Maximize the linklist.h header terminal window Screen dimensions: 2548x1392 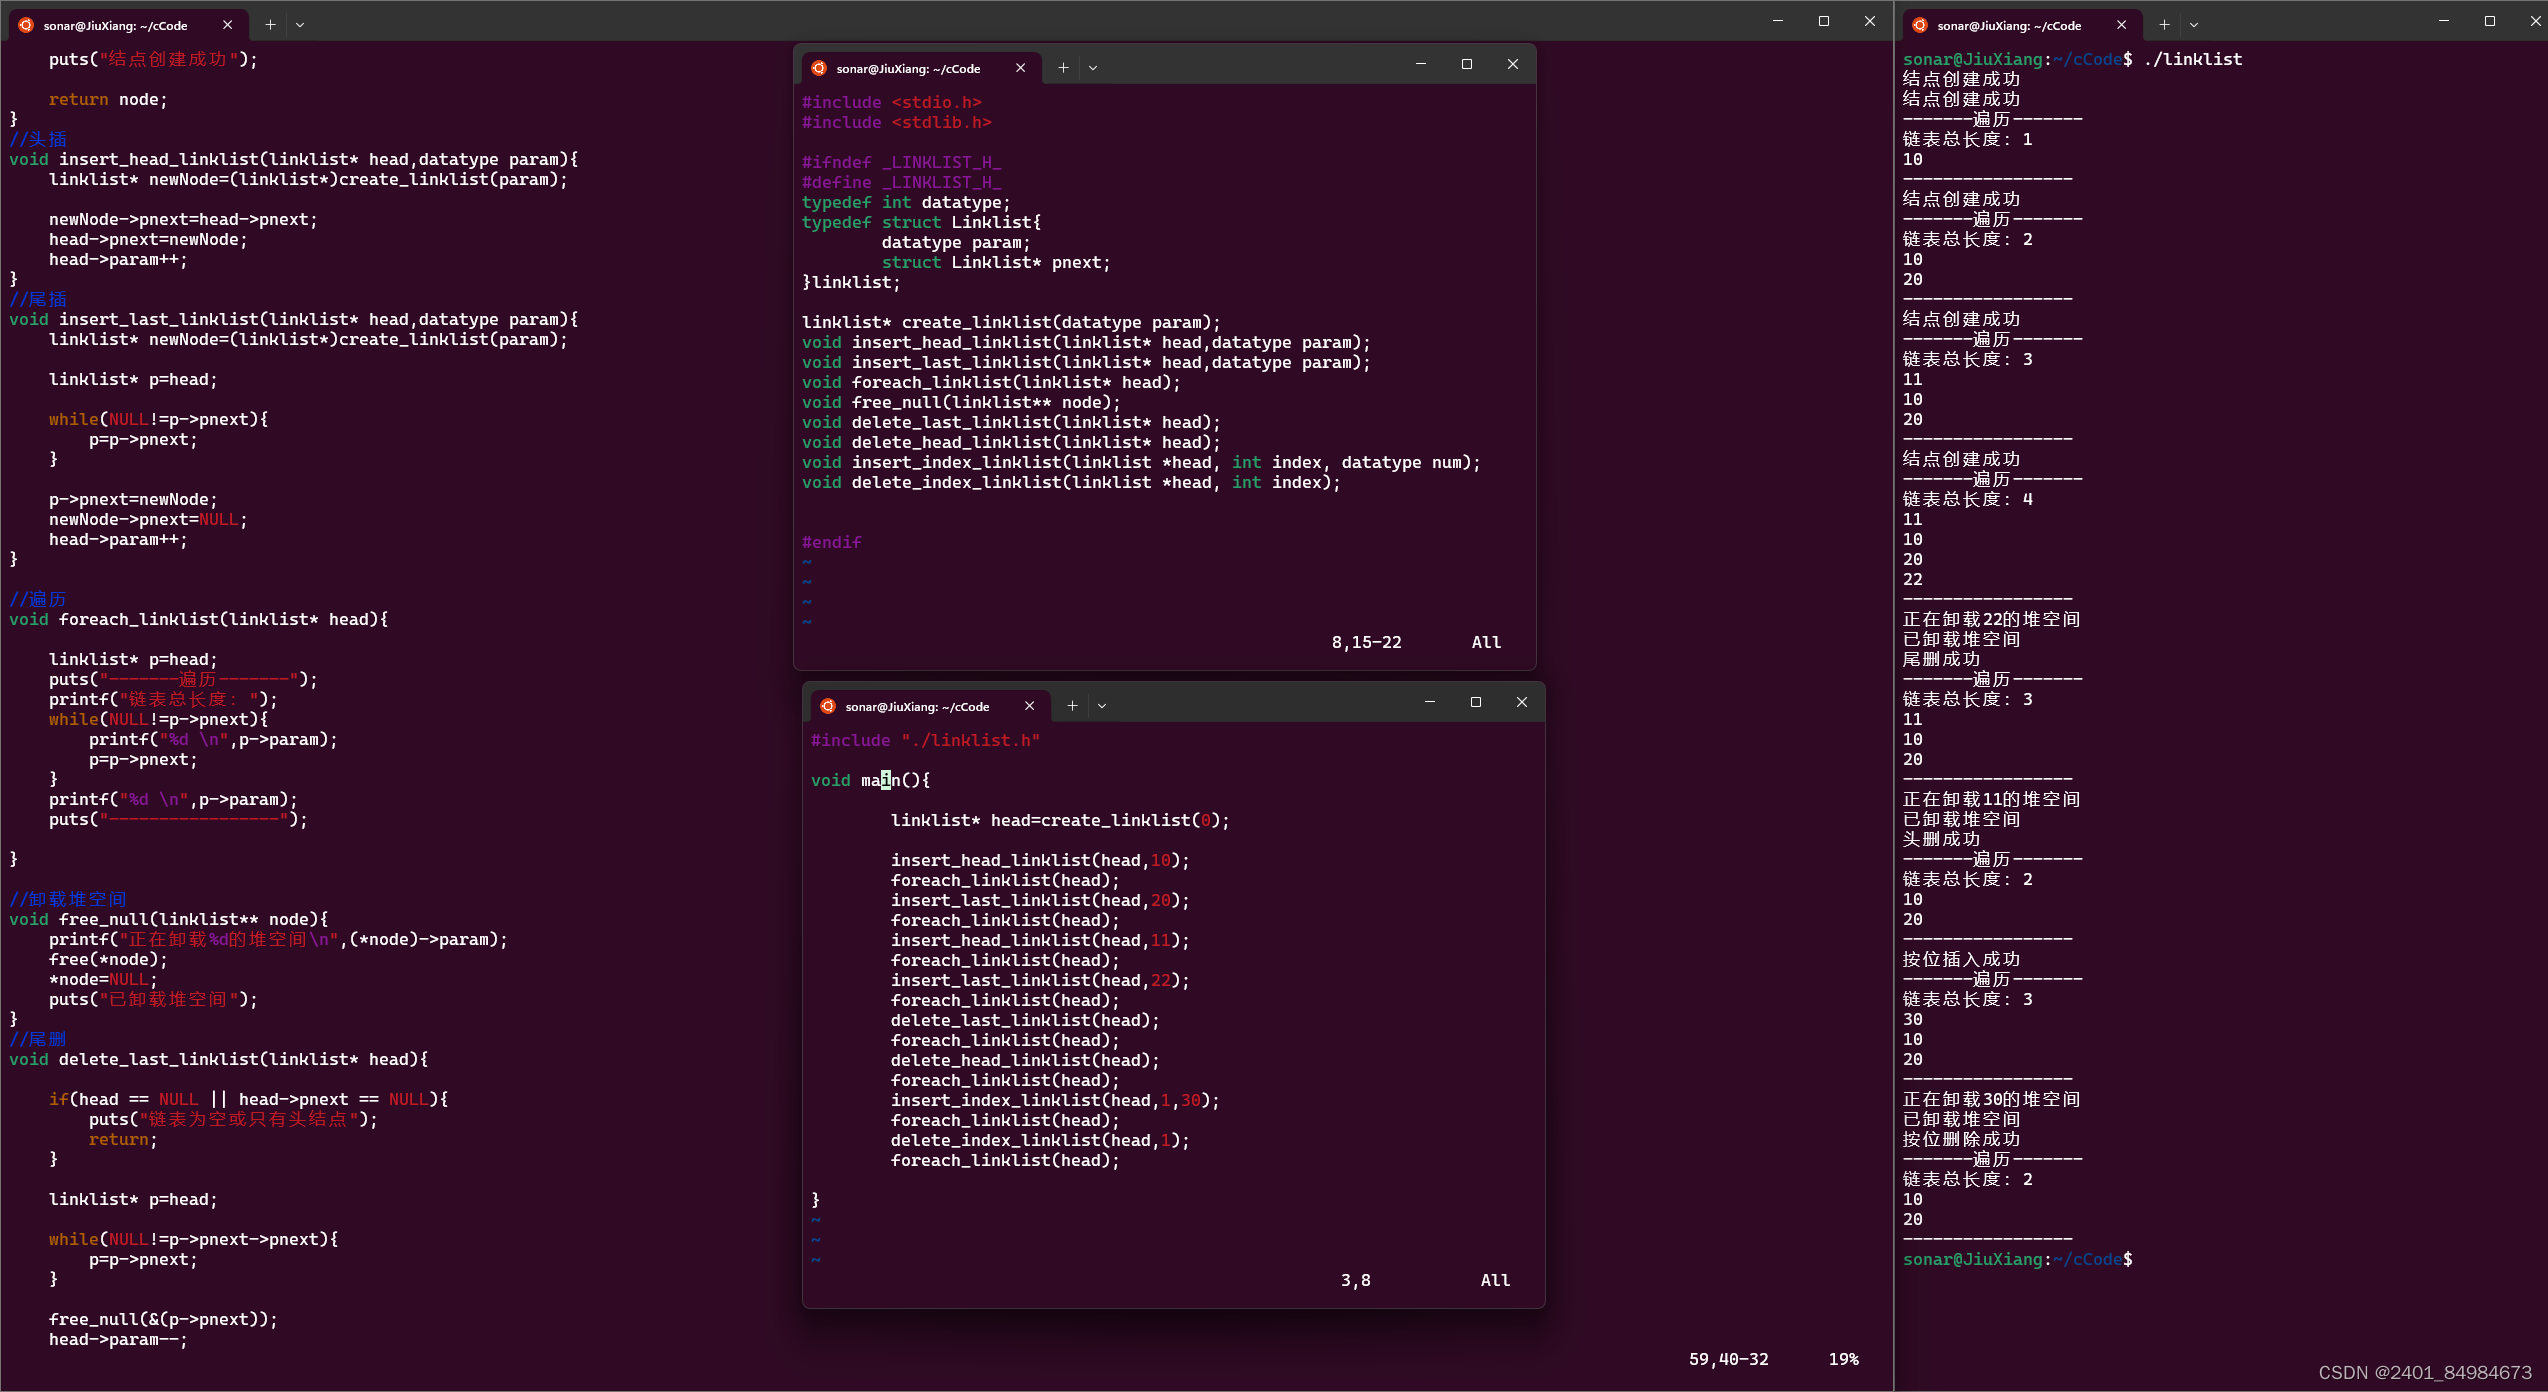1467,64
